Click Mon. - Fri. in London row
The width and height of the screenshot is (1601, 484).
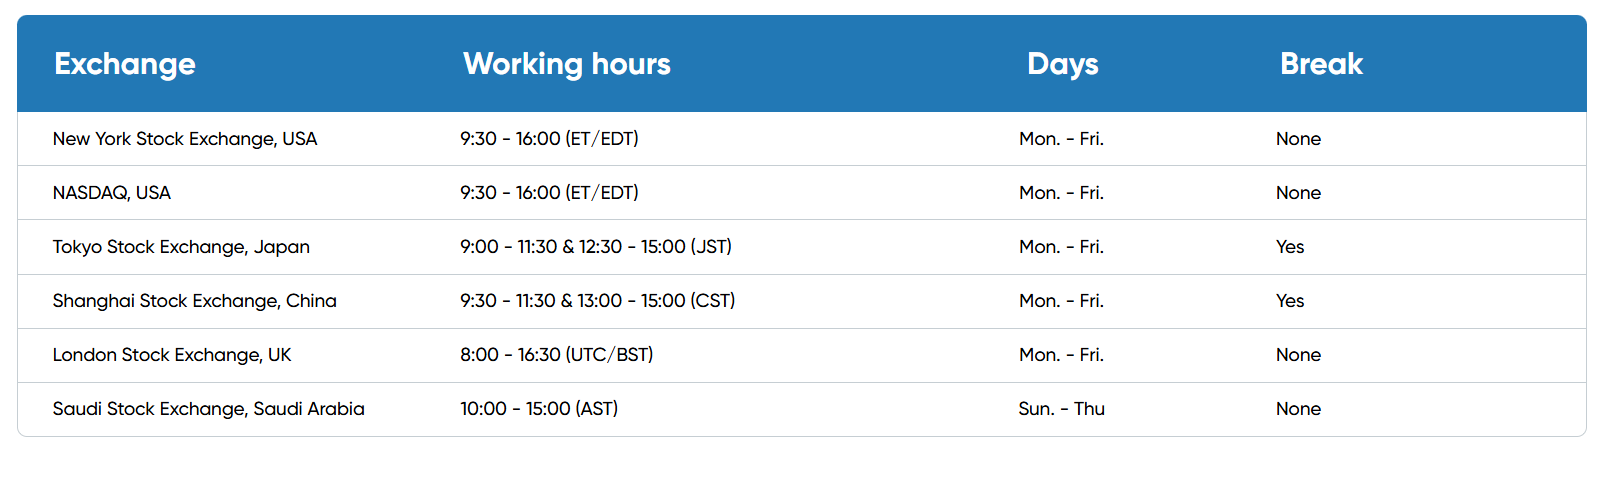(x=1061, y=355)
